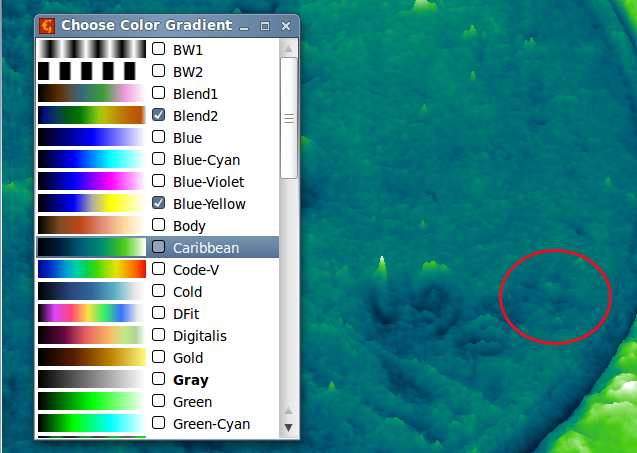Viewport: 637px width, 453px height.
Task: Click the Caribbean gradient swatch
Action: coord(92,247)
